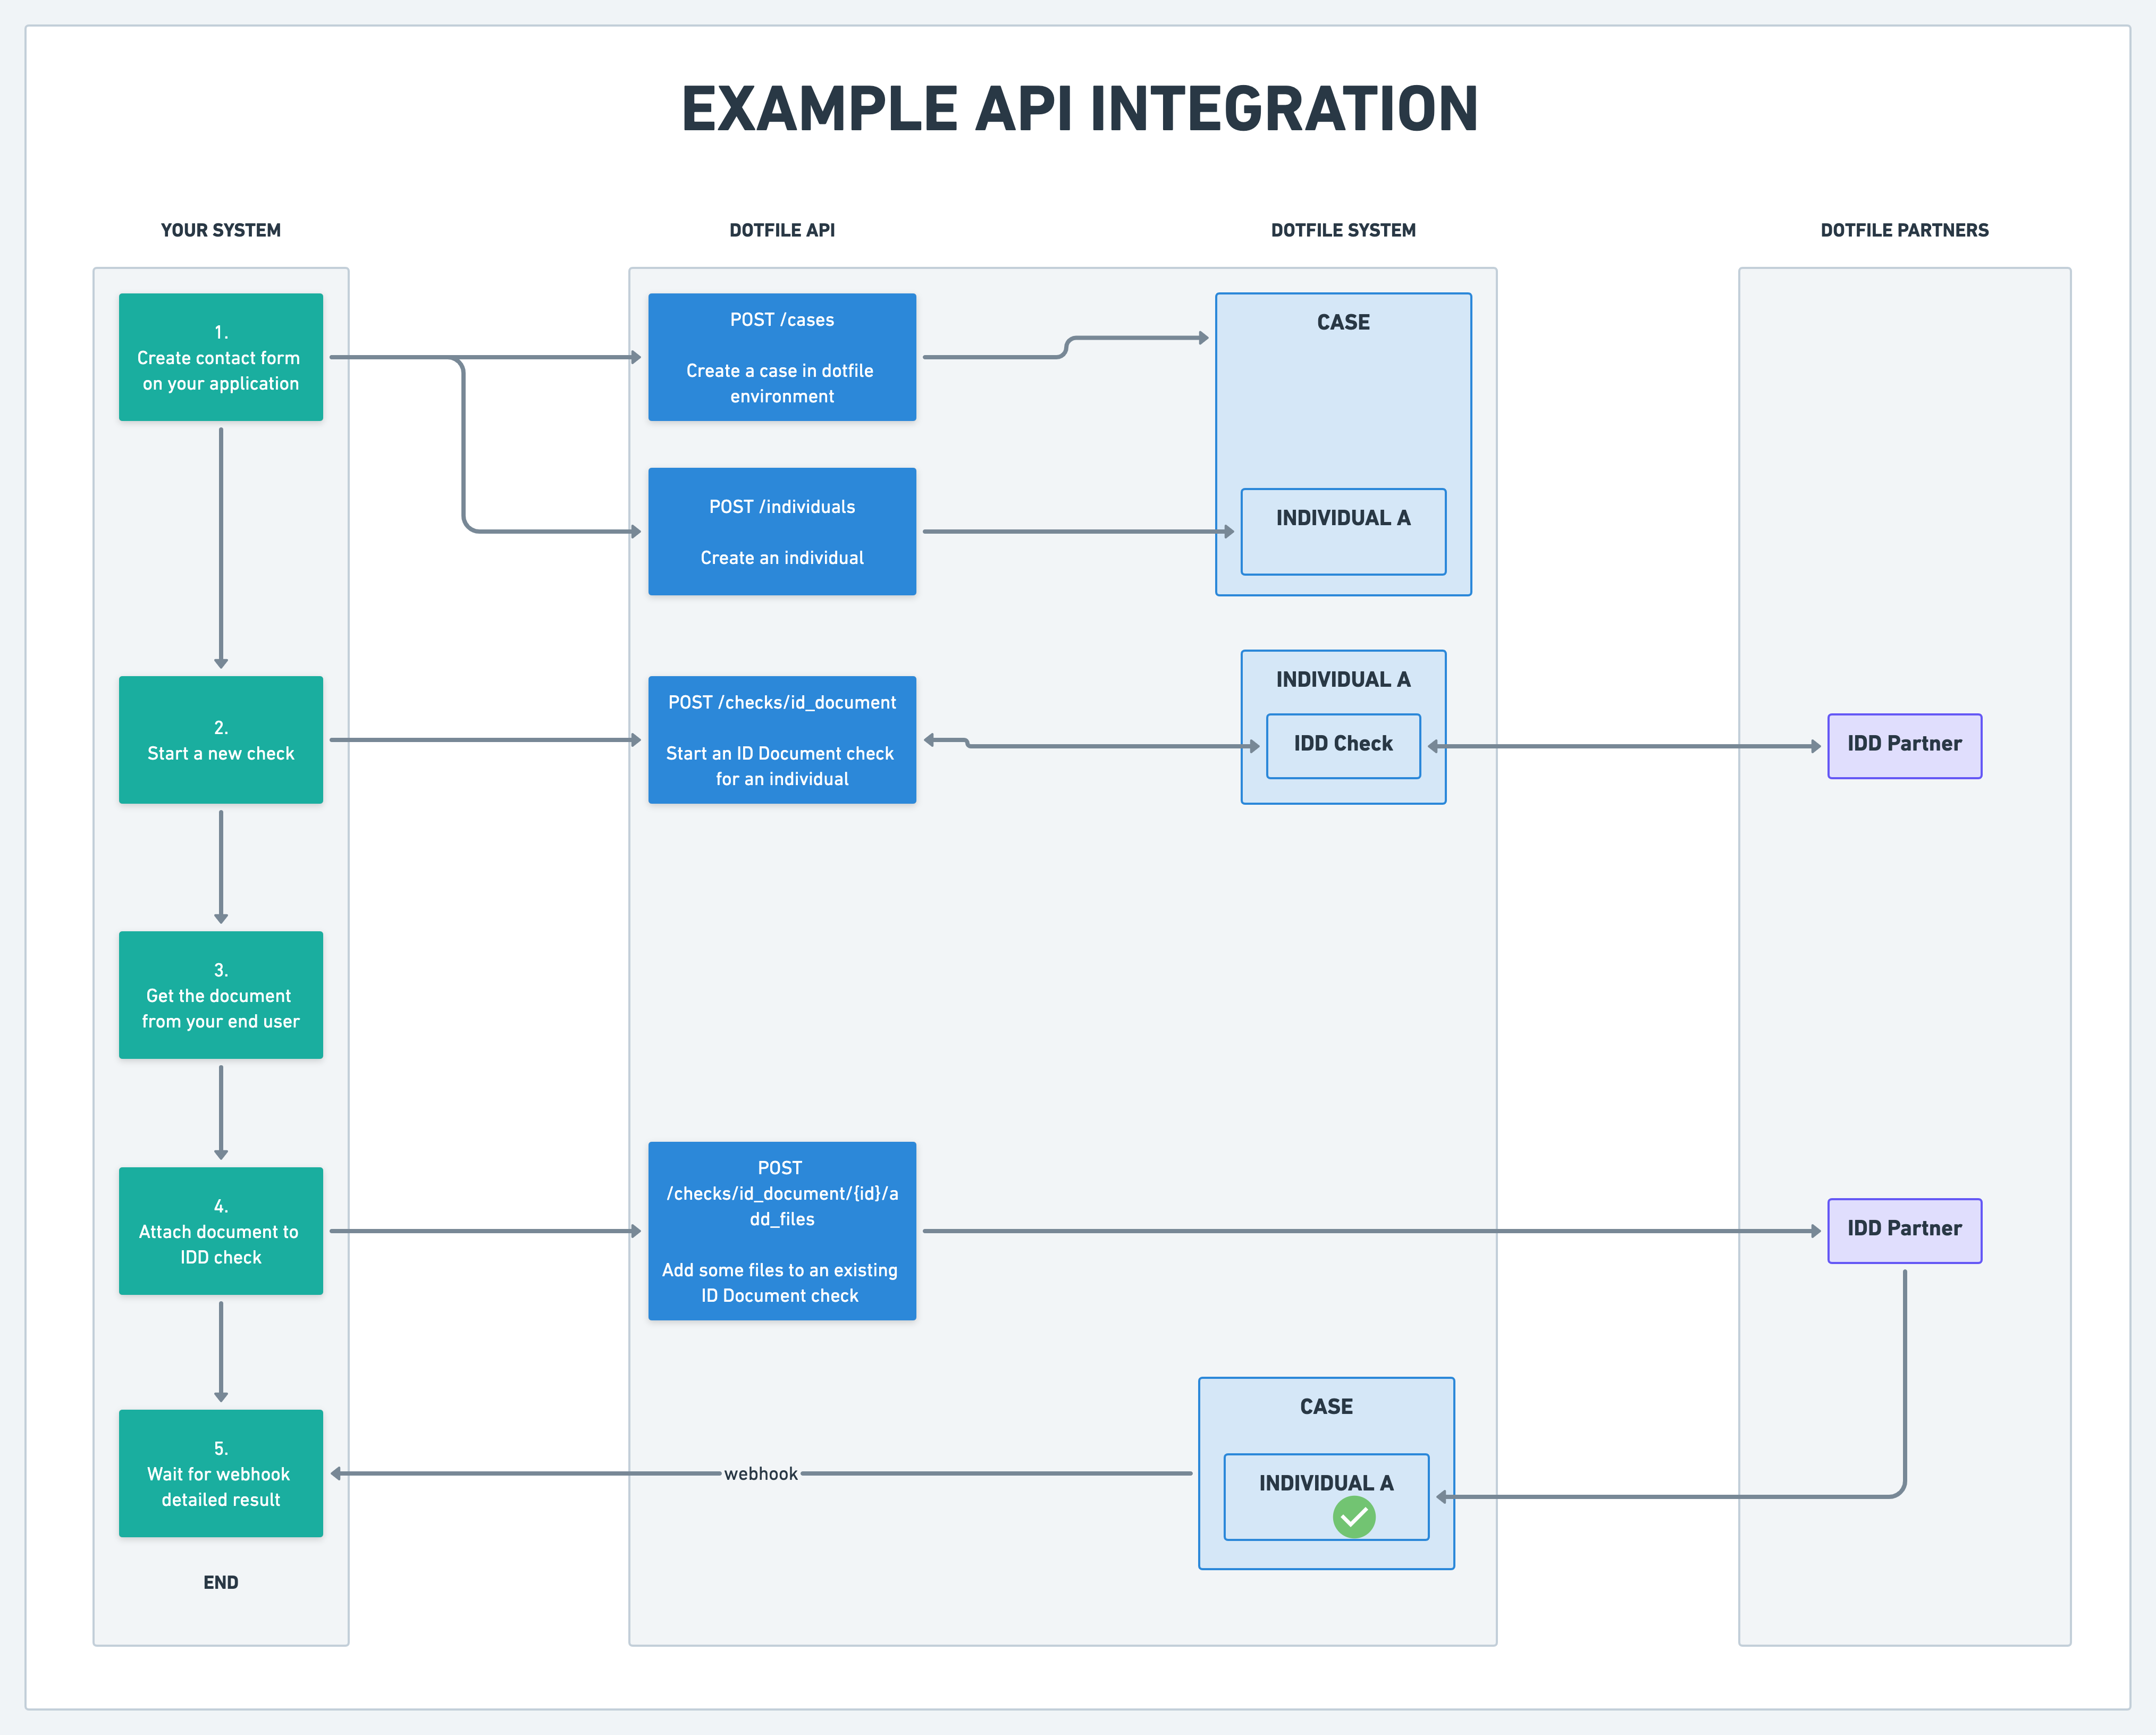This screenshot has height=1735, width=2156.
Task: Click the upper IDD Partner box
Action: [1903, 745]
